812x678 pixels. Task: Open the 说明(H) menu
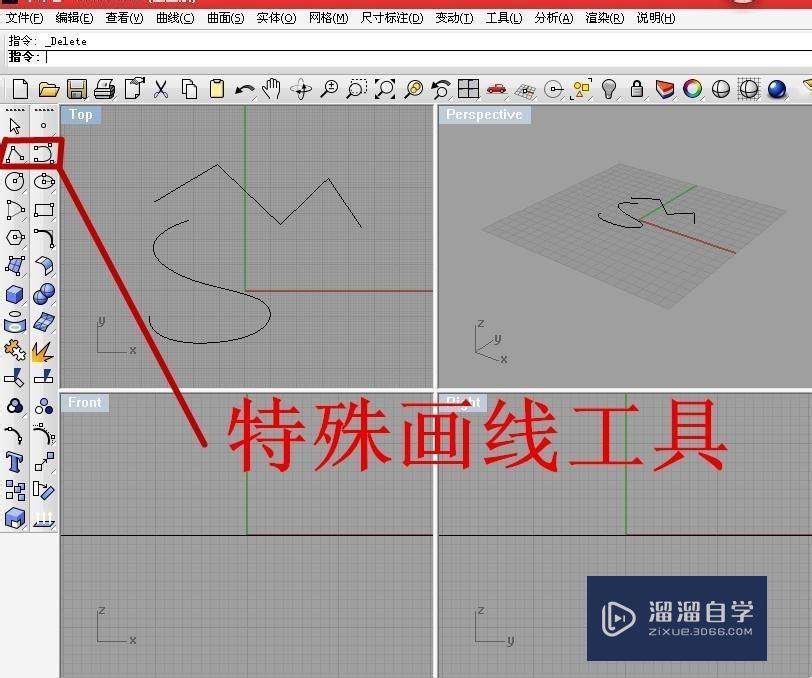coord(656,18)
